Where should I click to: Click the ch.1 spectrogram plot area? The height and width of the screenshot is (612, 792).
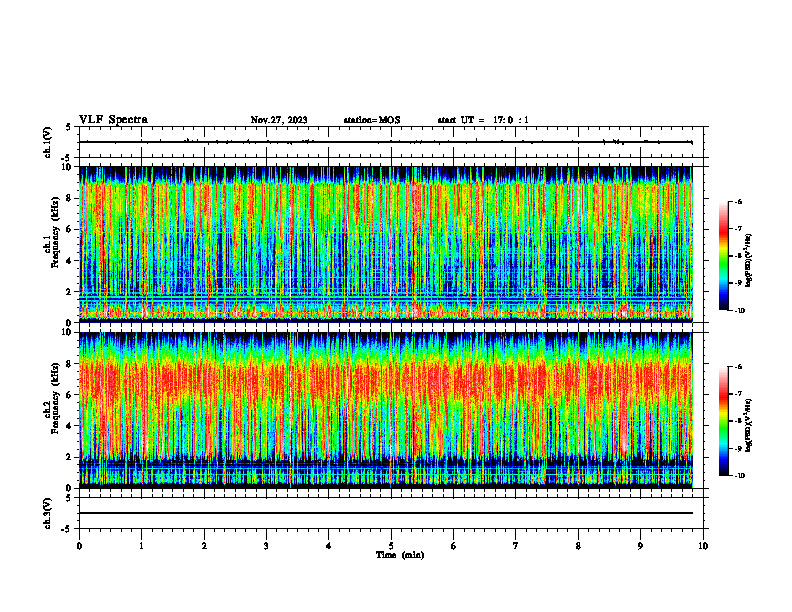tap(386, 244)
